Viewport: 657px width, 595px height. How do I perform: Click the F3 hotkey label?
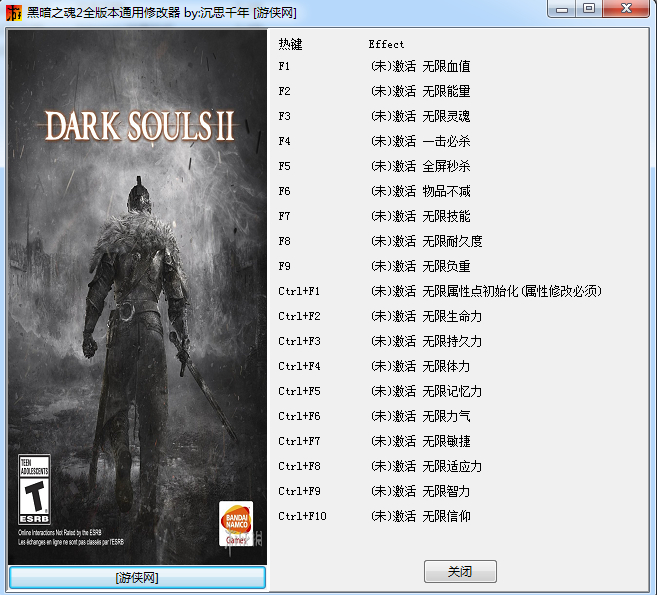tap(284, 116)
